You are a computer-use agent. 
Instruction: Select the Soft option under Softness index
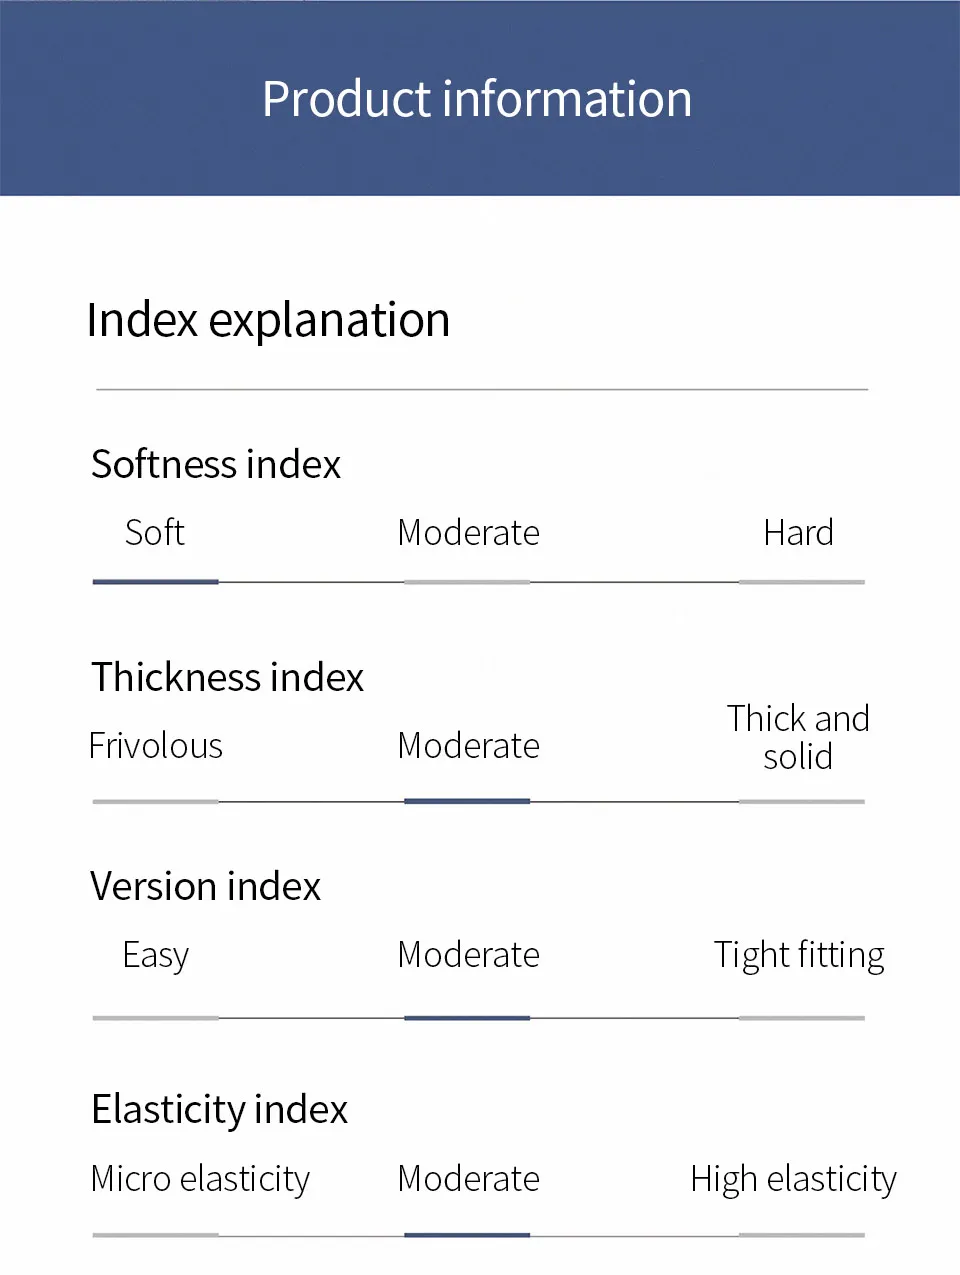point(155,533)
